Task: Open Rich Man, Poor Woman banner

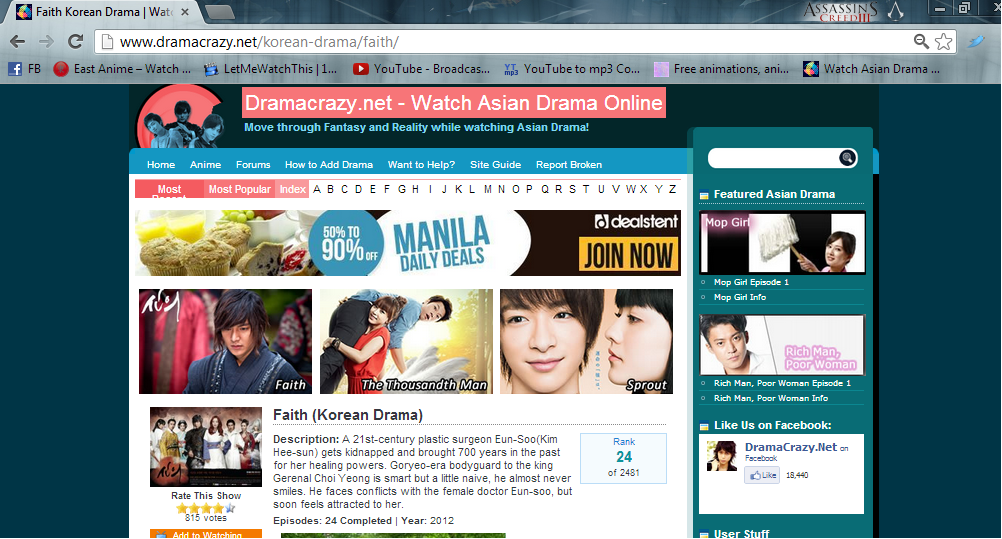Action: (x=782, y=345)
